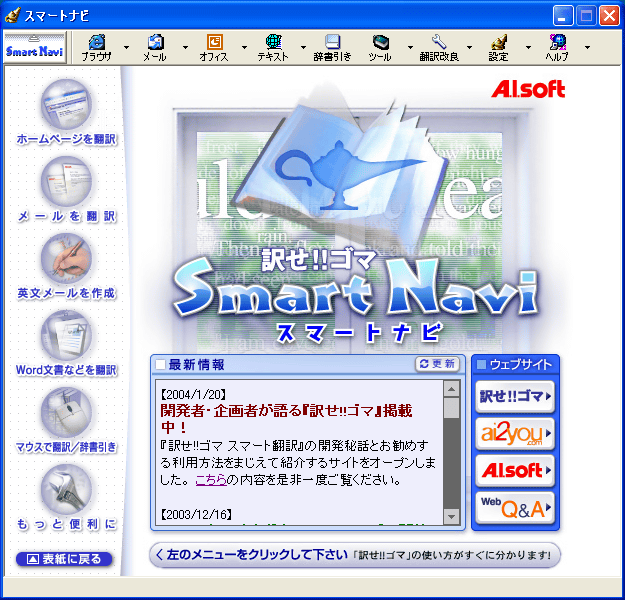The height and width of the screenshot is (600, 625).
Task: Launch the 辞書引き dictionary icon
Action: 332,47
